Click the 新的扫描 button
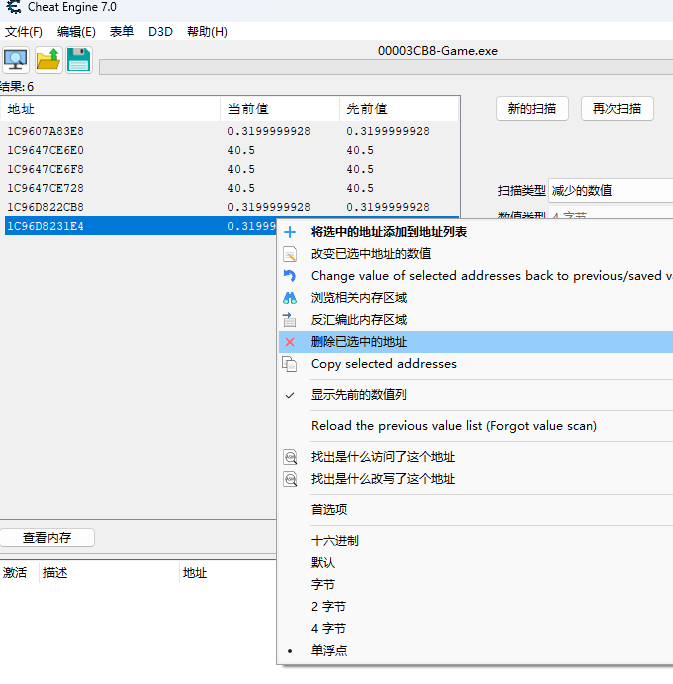This screenshot has width=673, height=684. coord(532,109)
